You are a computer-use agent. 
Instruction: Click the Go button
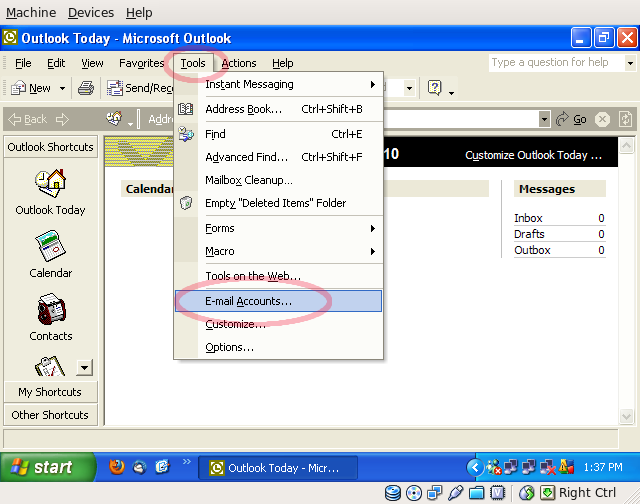point(571,119)
